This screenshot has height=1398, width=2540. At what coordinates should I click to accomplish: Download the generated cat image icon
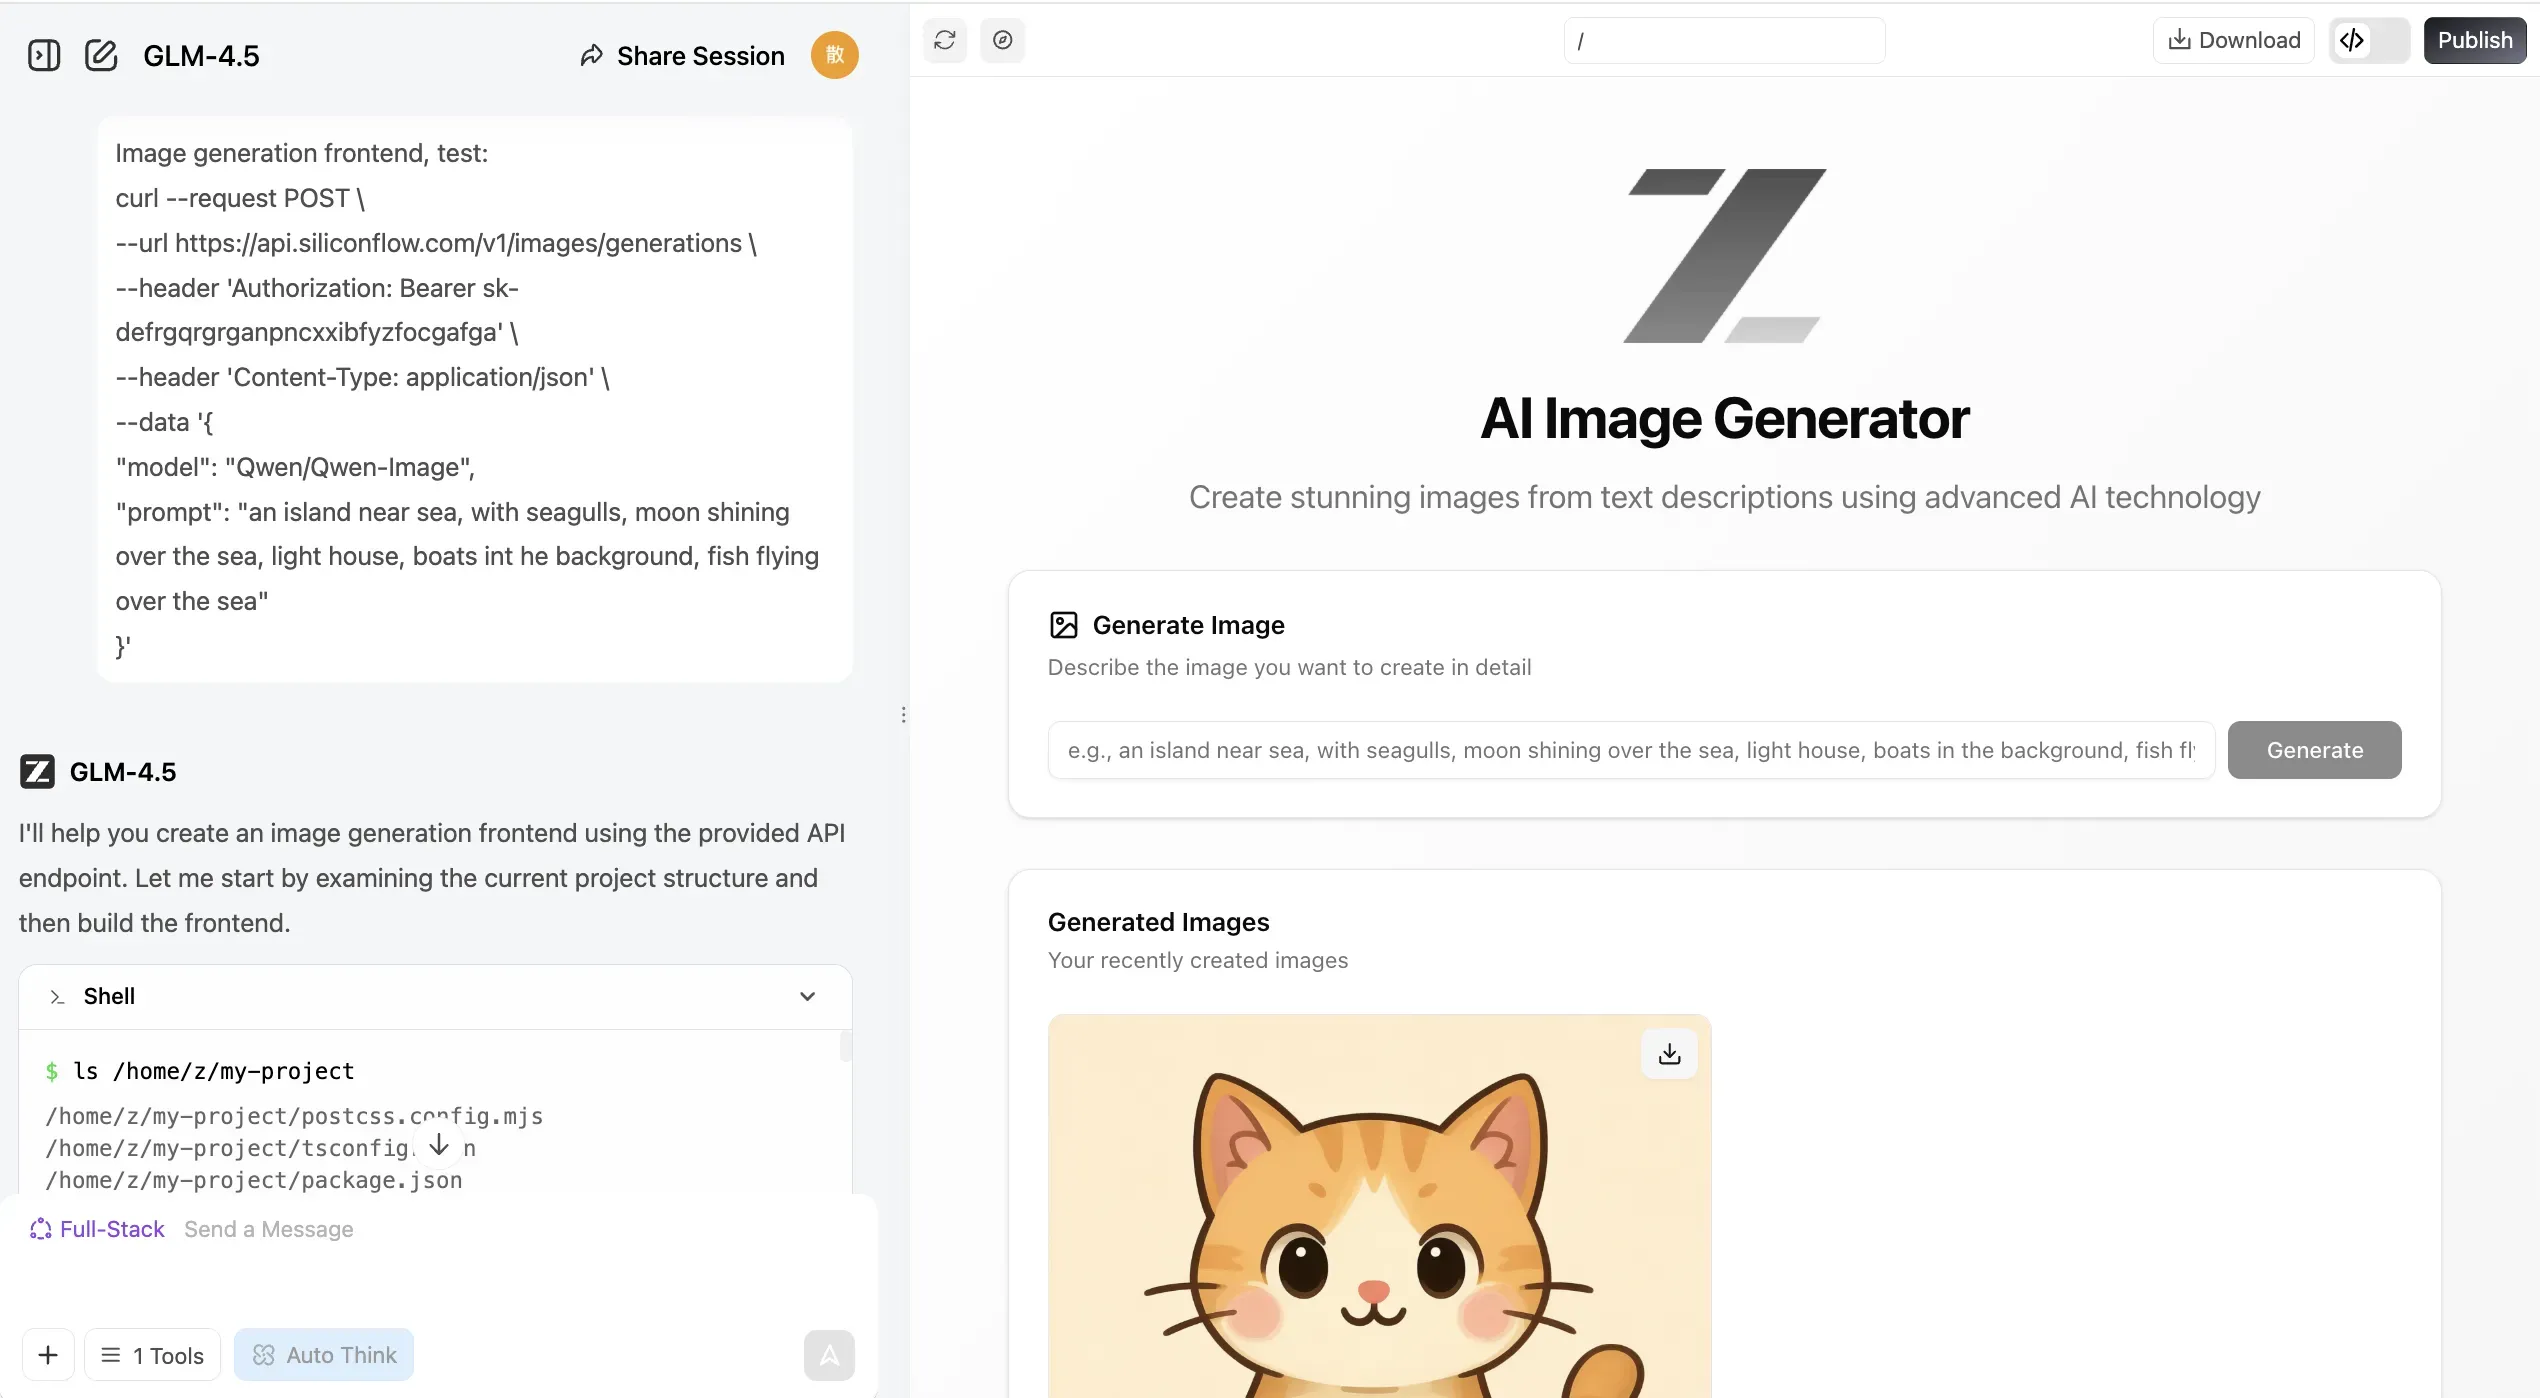coord(1670,1054)
